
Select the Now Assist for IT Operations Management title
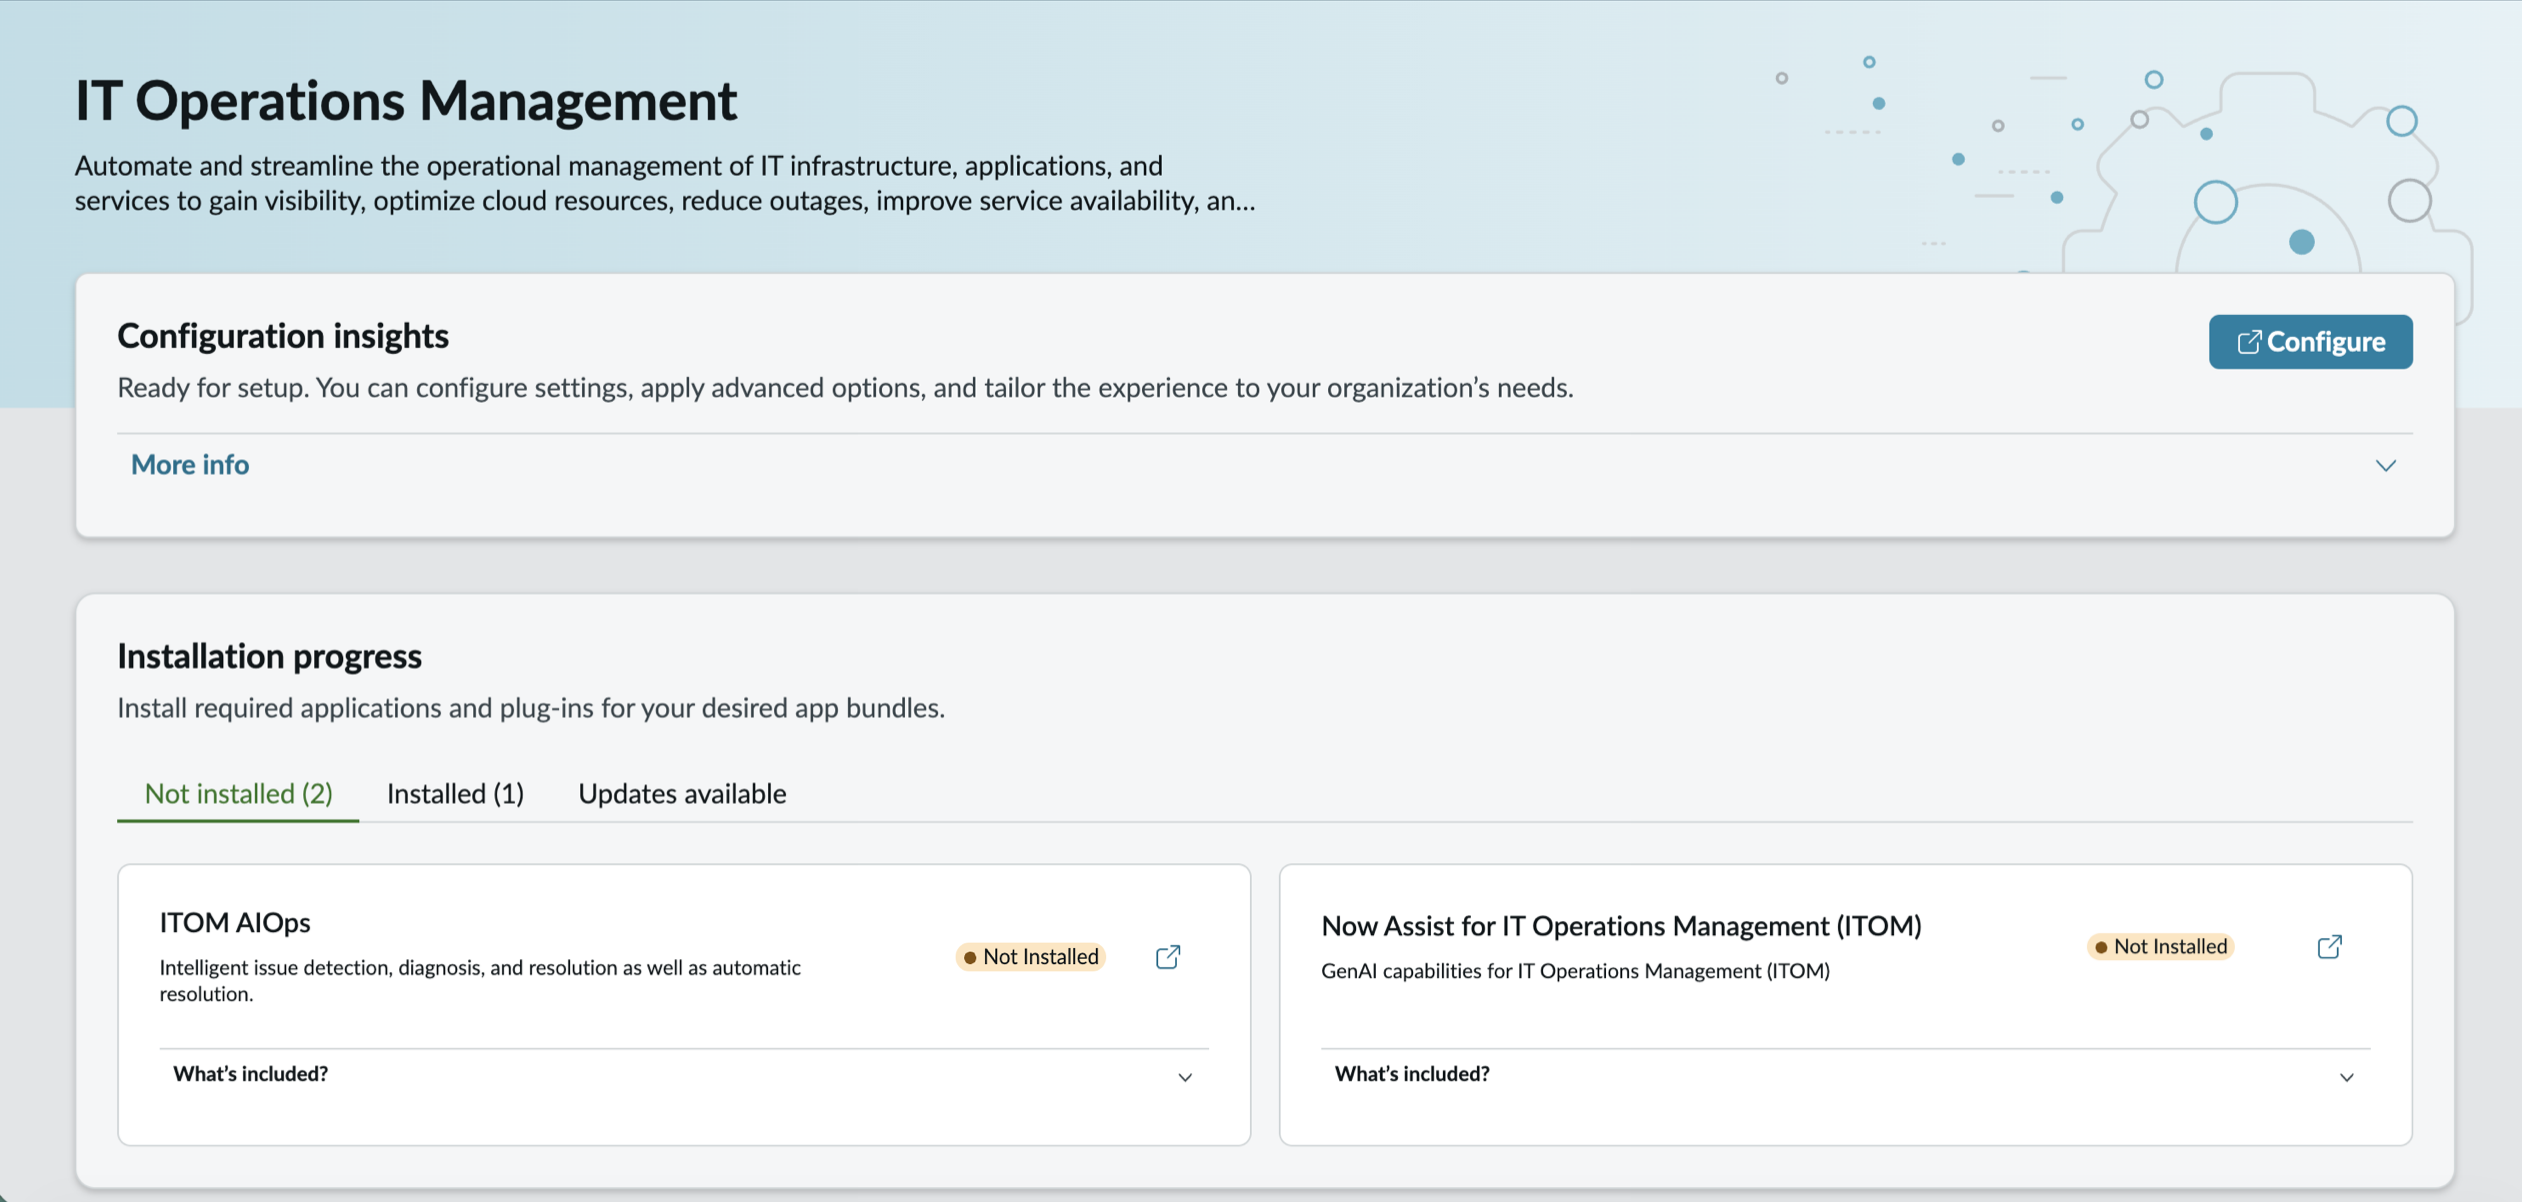pyautogui.click(x=1621, y=926)
